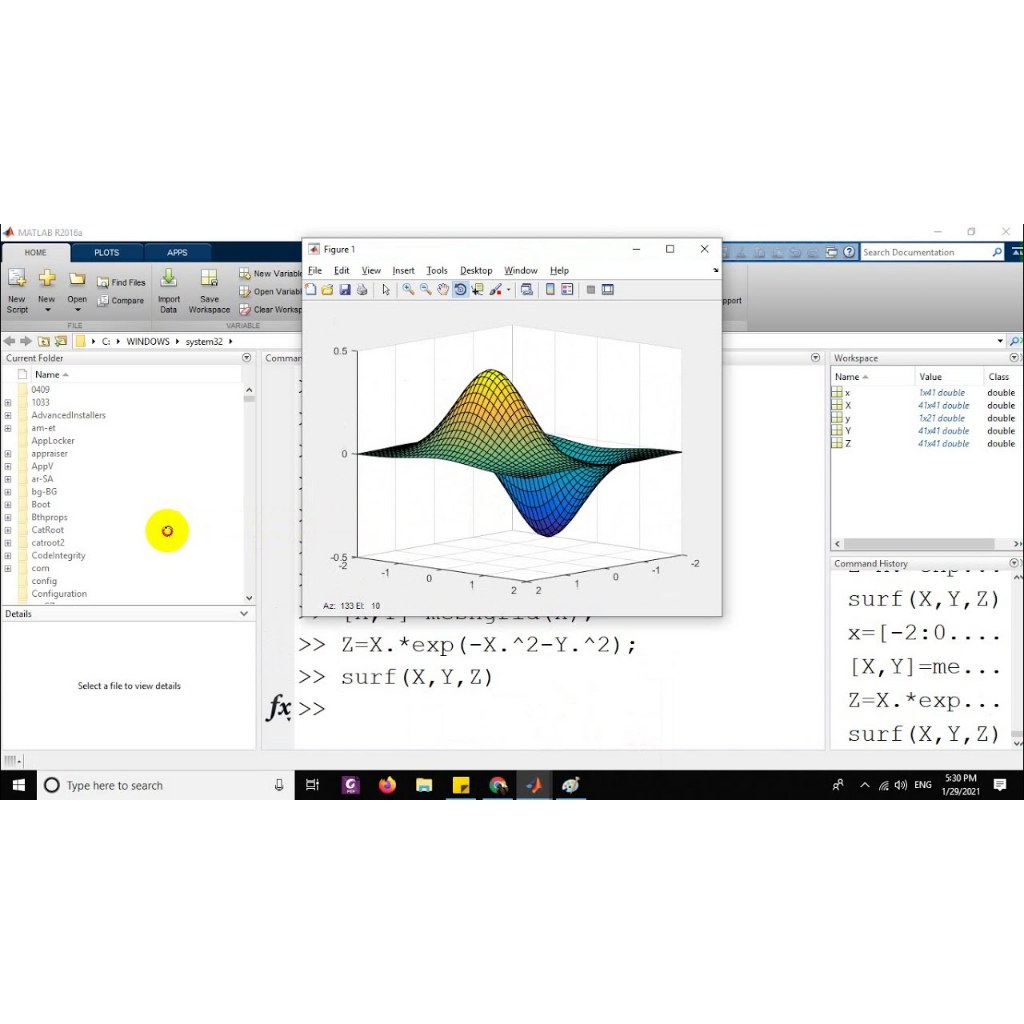Viewport: 1024px width, 1024px height.
Task: Switch to the PLOTS ribbon tab
Action: pos(107,253)
